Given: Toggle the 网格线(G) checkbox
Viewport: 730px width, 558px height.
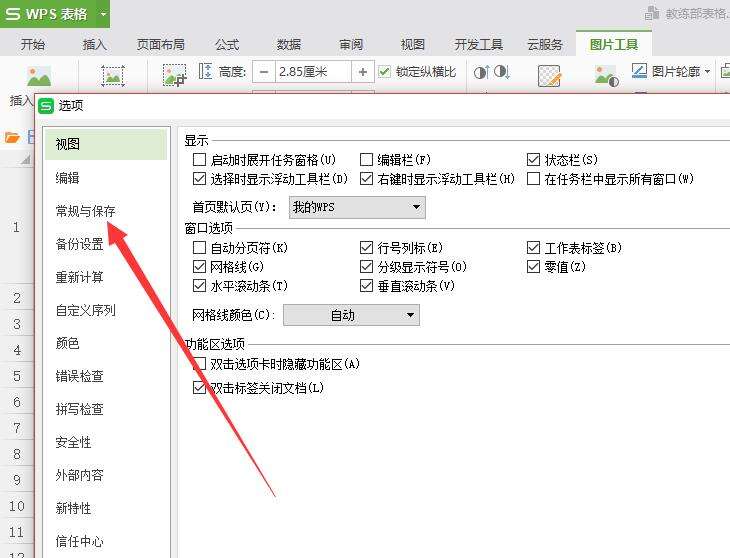Looking at the screenshot, I should [199, 267].
